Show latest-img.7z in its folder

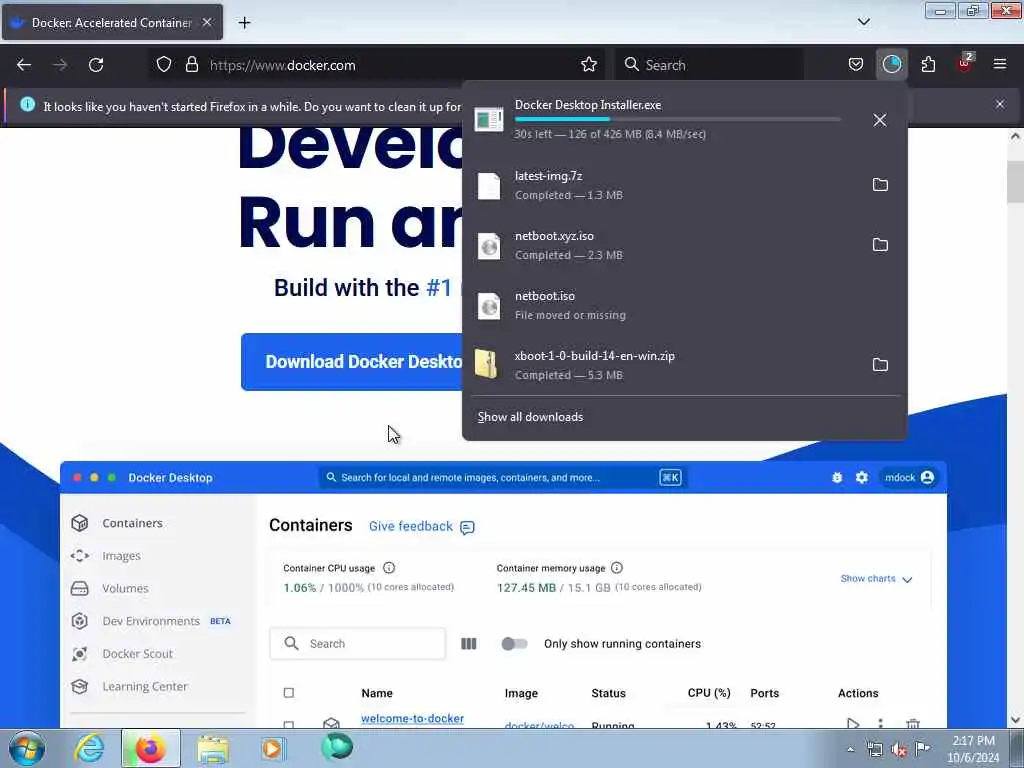pyautogui.click(x=880, y=185)
